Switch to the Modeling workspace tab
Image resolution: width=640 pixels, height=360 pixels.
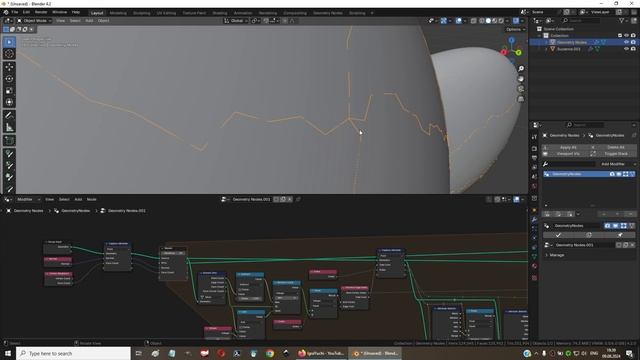(x=118, y=13)
